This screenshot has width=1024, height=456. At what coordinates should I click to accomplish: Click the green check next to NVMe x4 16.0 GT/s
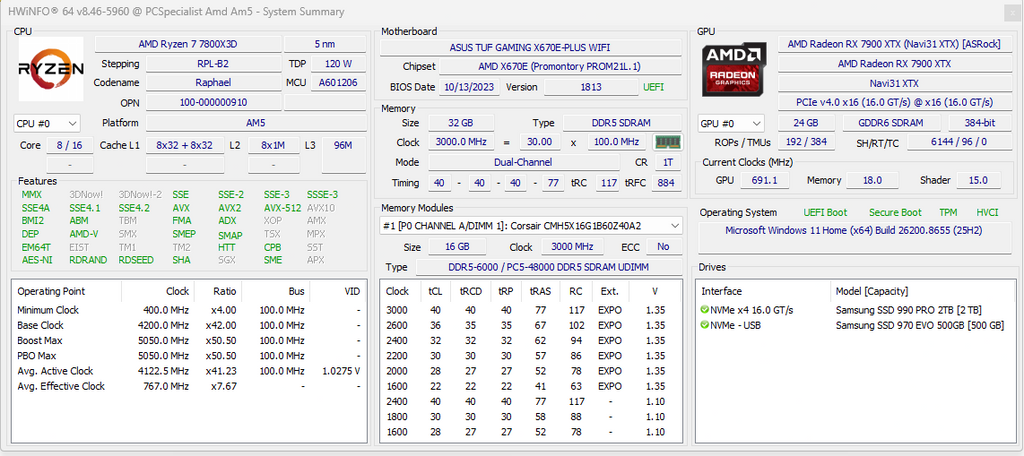point(705,310)
